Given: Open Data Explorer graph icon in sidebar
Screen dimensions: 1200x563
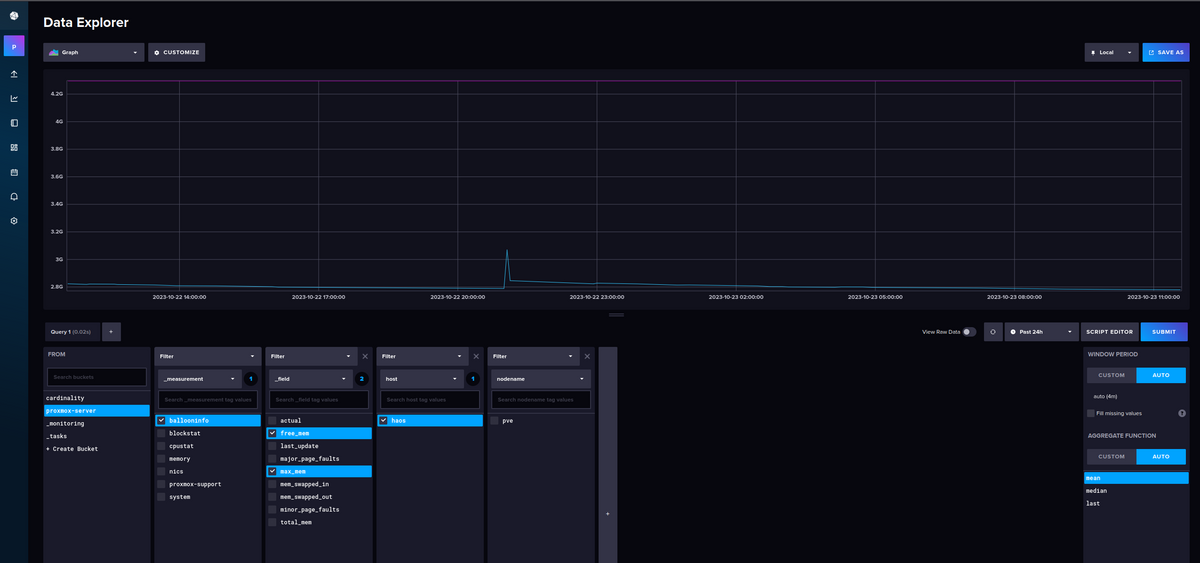Looking at the screenshot, I should tap(14, 98).
